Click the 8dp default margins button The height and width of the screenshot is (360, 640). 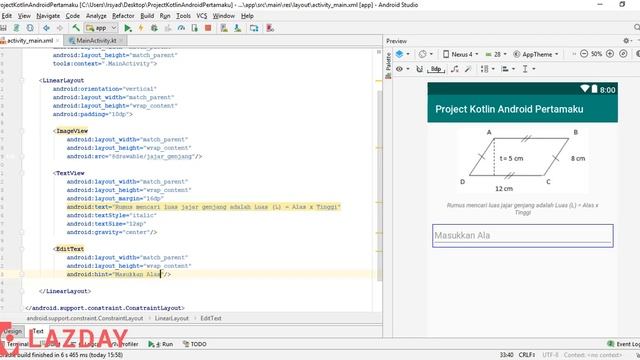coord(436,69)
